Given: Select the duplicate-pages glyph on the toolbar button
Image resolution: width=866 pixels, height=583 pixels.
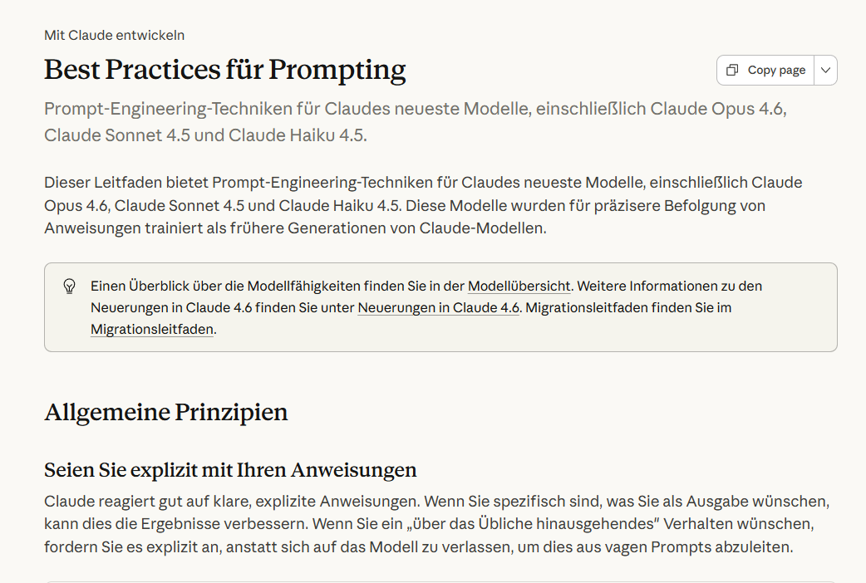Looking at the screenshot, I should tap(732, 70).
